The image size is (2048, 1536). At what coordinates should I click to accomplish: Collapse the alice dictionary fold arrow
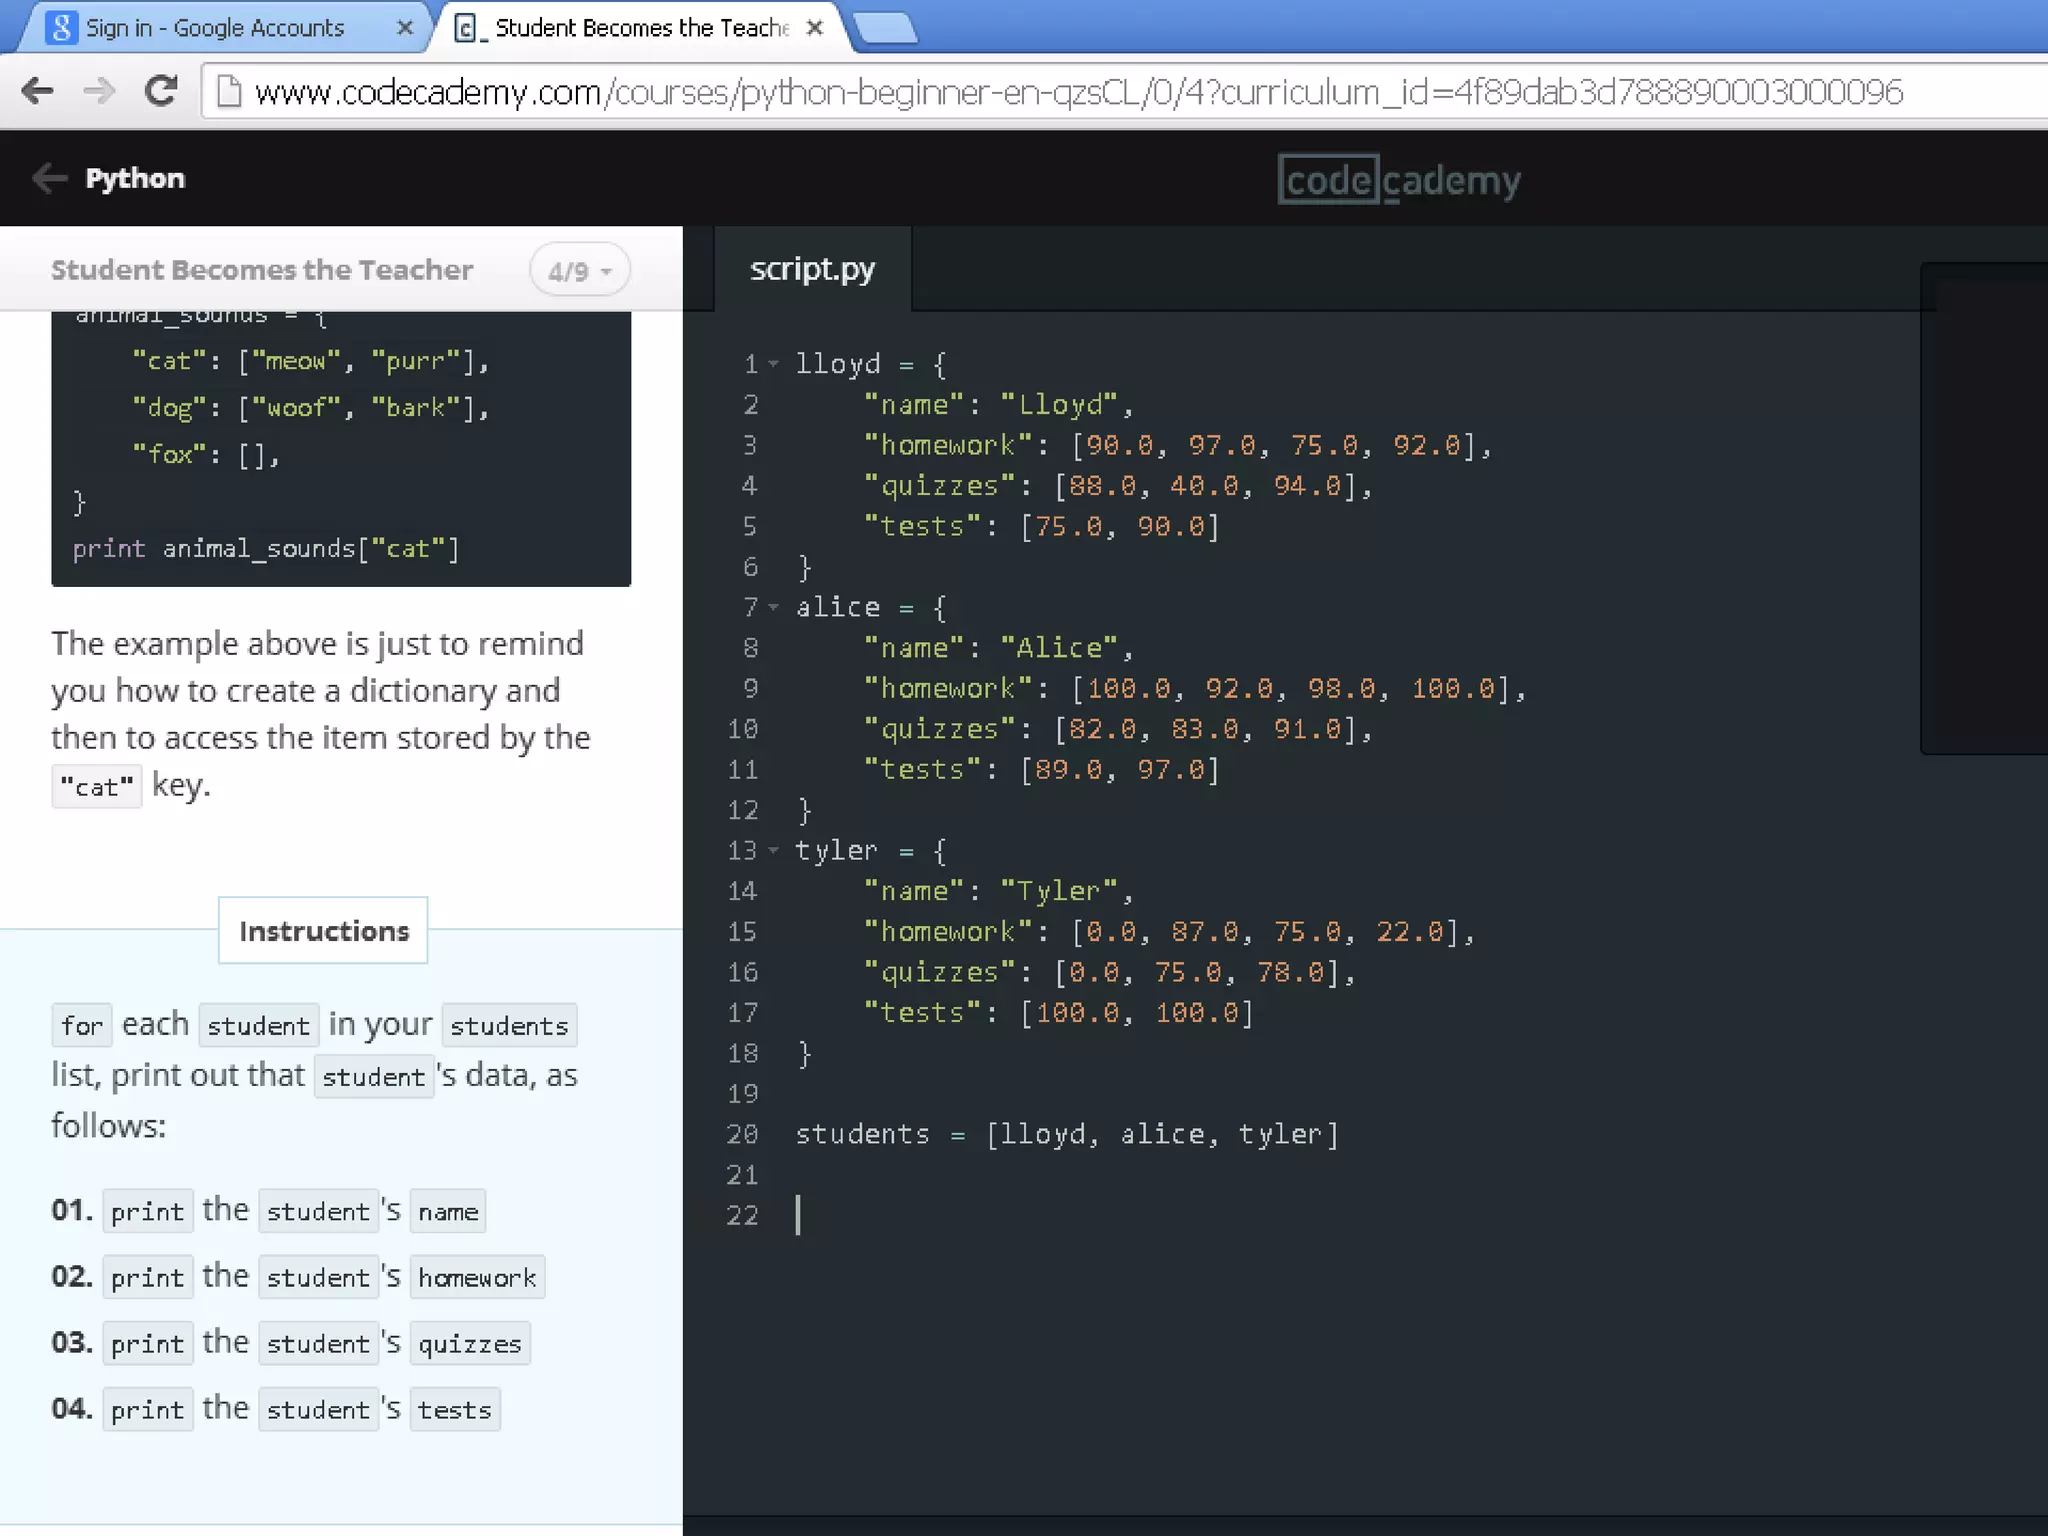click(x=773, y=607)
